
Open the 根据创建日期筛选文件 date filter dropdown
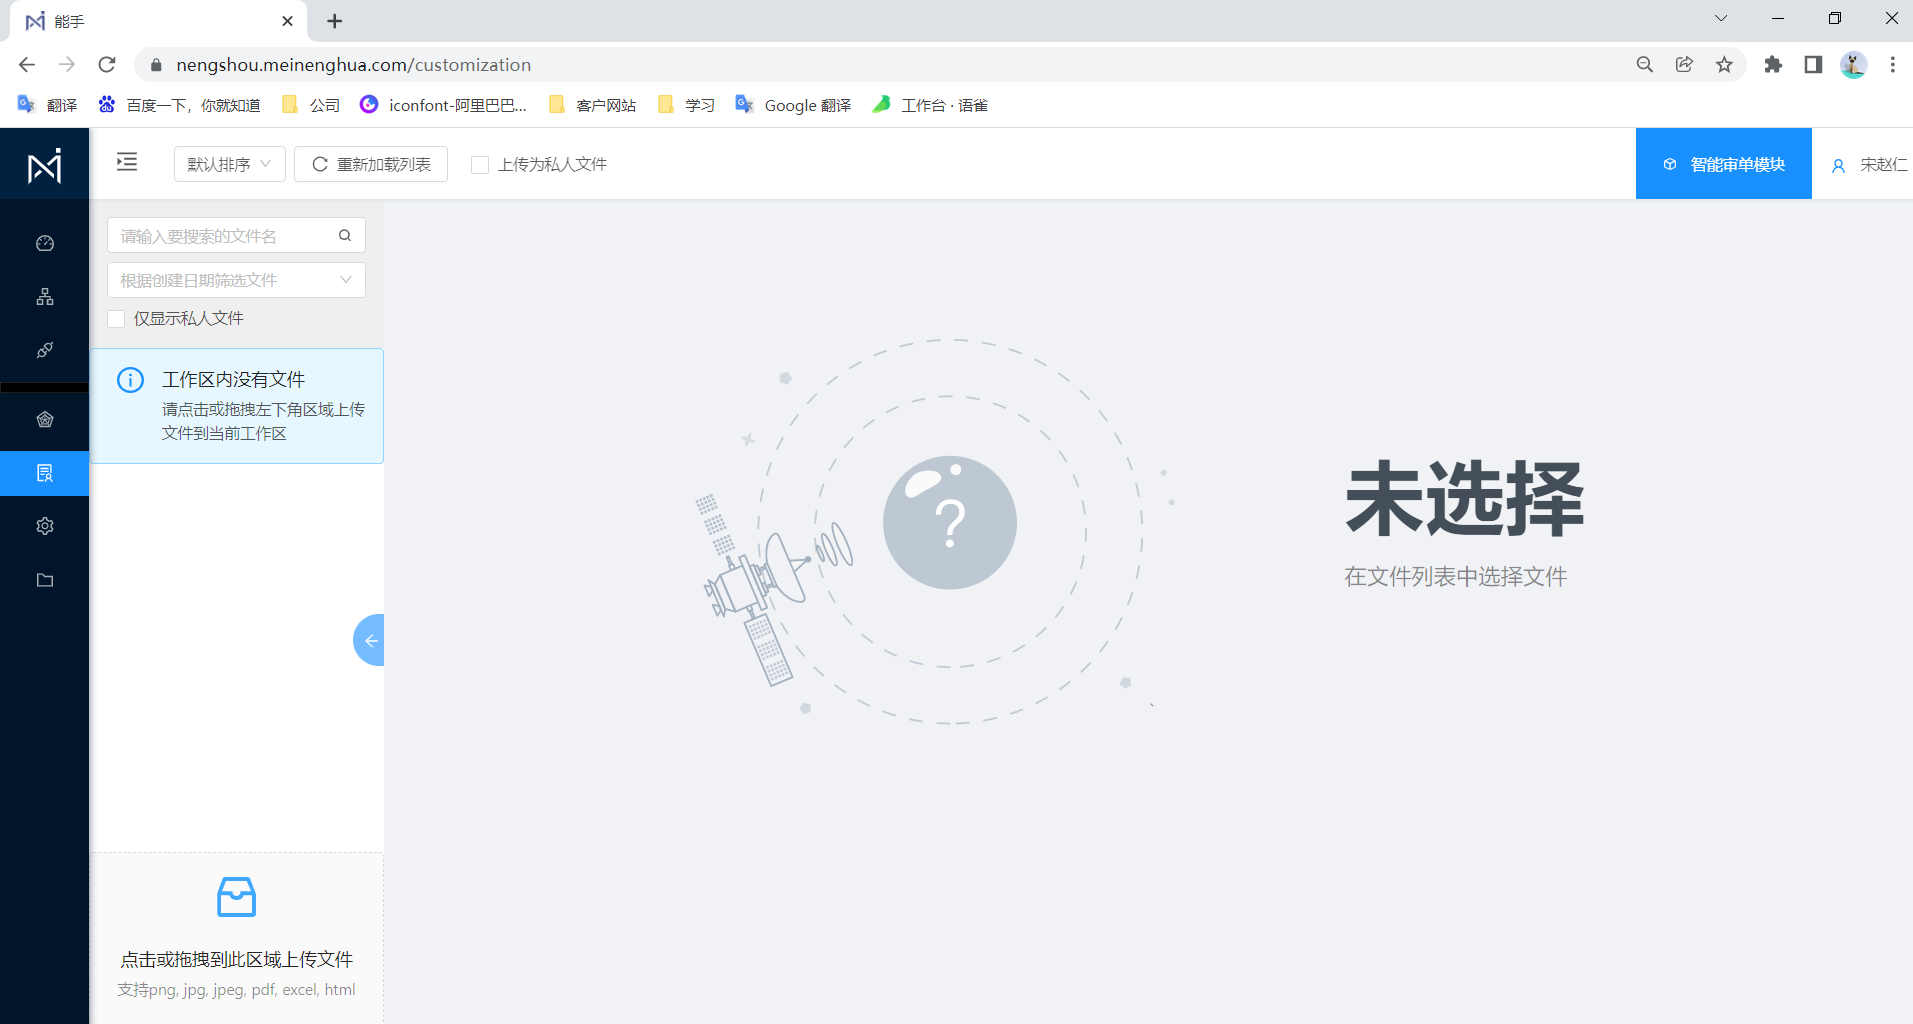point(236,280)
